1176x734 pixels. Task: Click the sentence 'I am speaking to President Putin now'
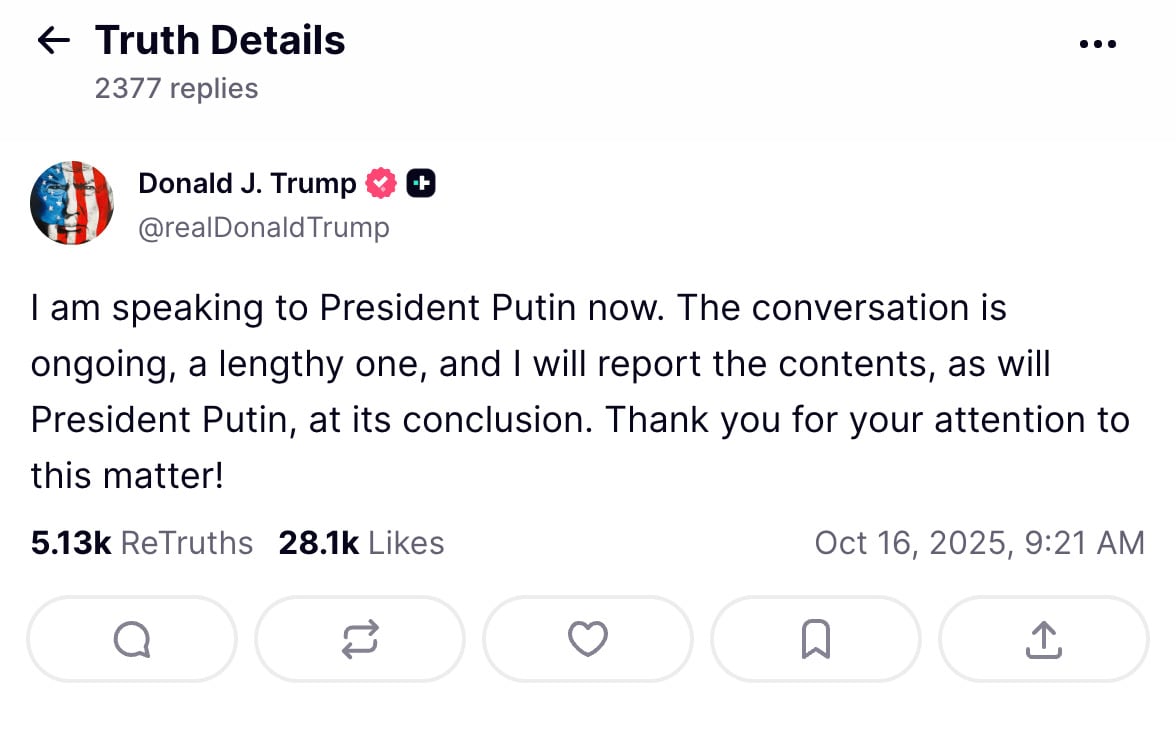point(346,307)
